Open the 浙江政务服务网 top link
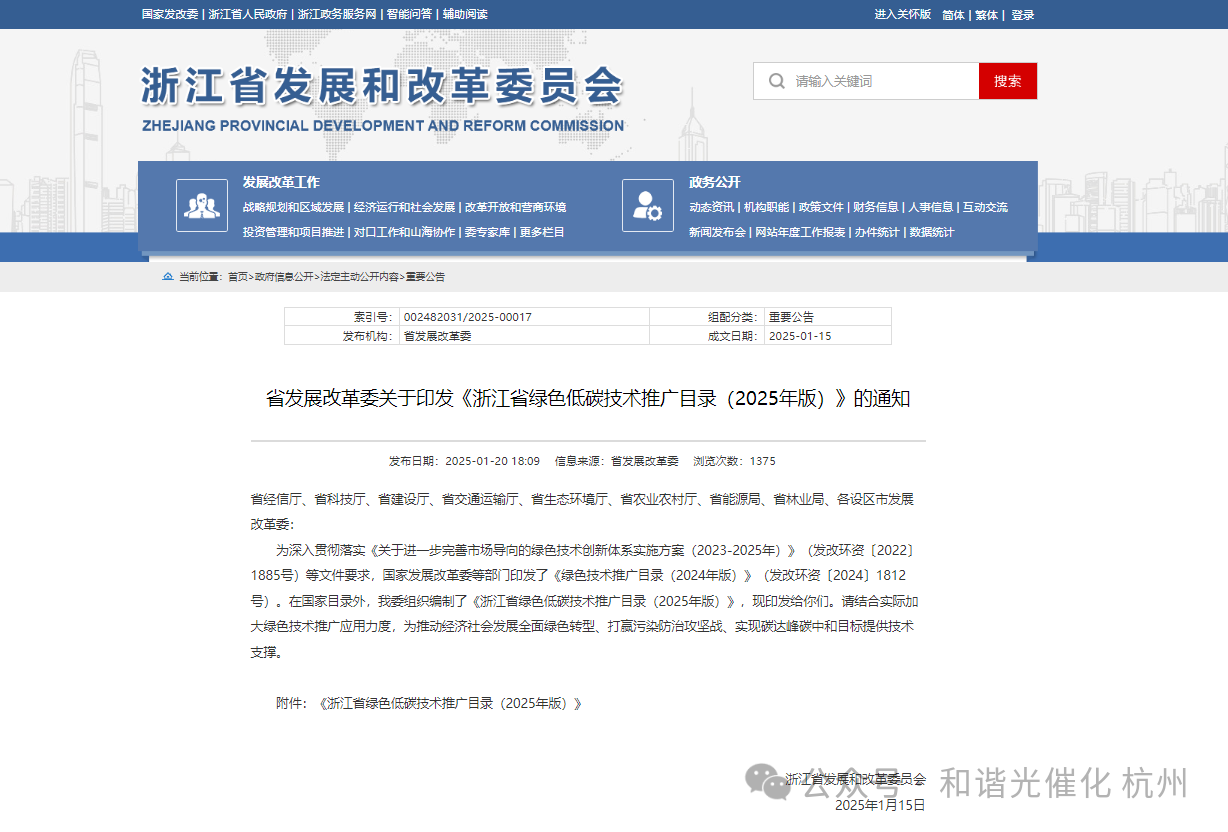1228x832 pixels. (337, 15)
